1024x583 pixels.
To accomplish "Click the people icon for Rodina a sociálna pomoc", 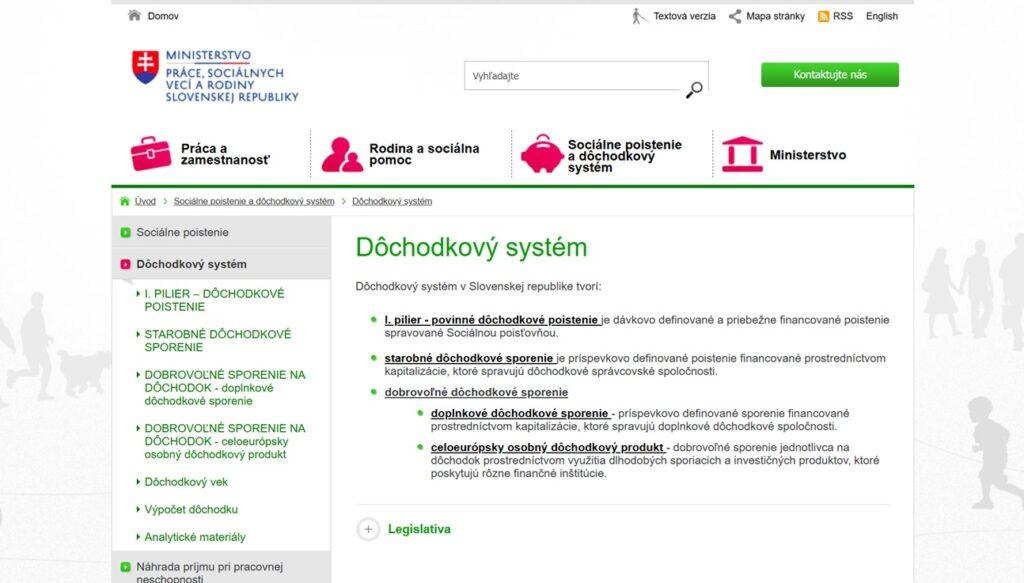I will pyautogui.click(x=341, y=154).
